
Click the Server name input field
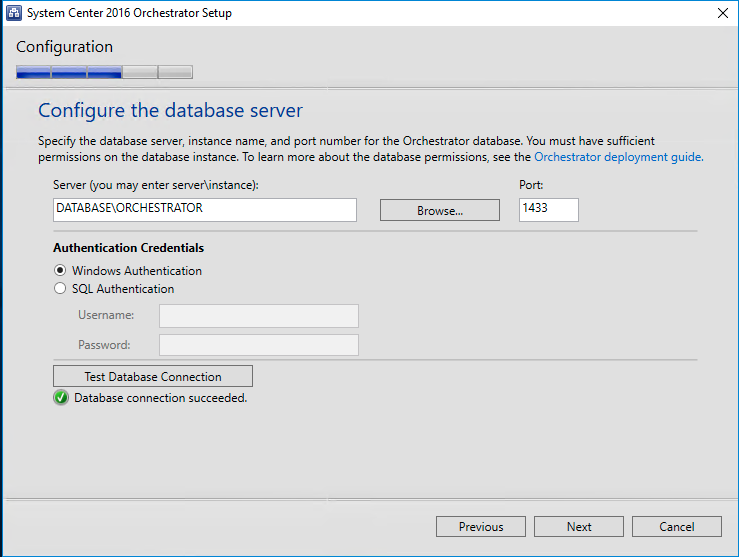(x=205, y=209)
